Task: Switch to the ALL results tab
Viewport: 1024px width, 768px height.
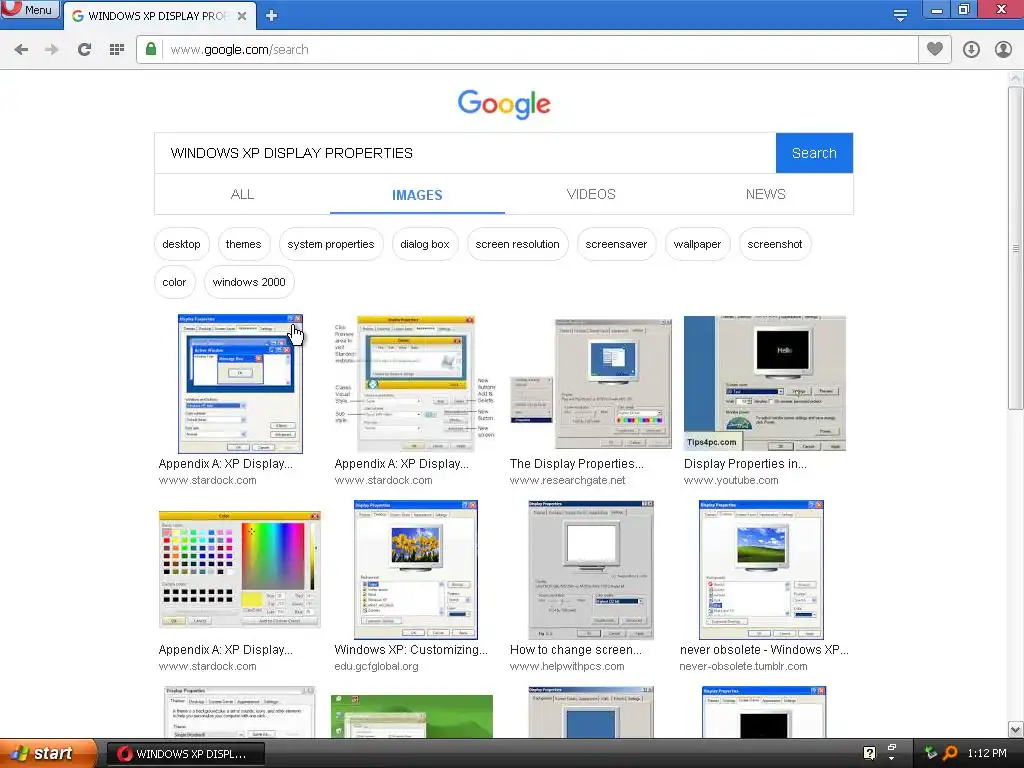Action: point(242,194)
